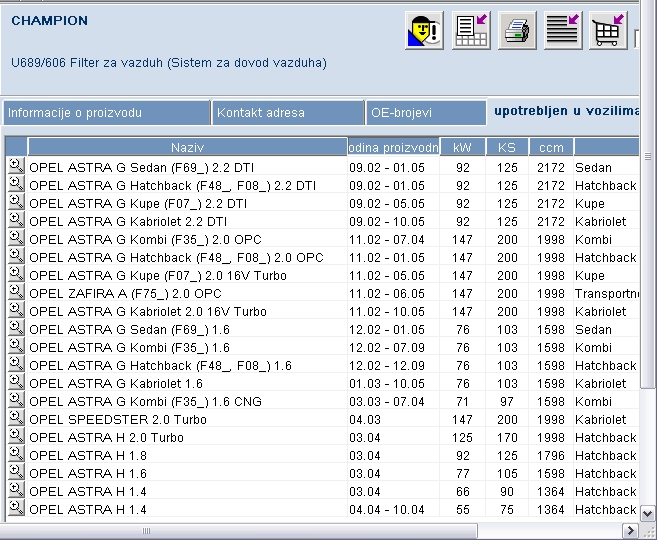This screenshot has height=540, width=657.
Task: Select OPEL SPEEDSTER 2.0 Turbo row name
Action: pos(118,419)
